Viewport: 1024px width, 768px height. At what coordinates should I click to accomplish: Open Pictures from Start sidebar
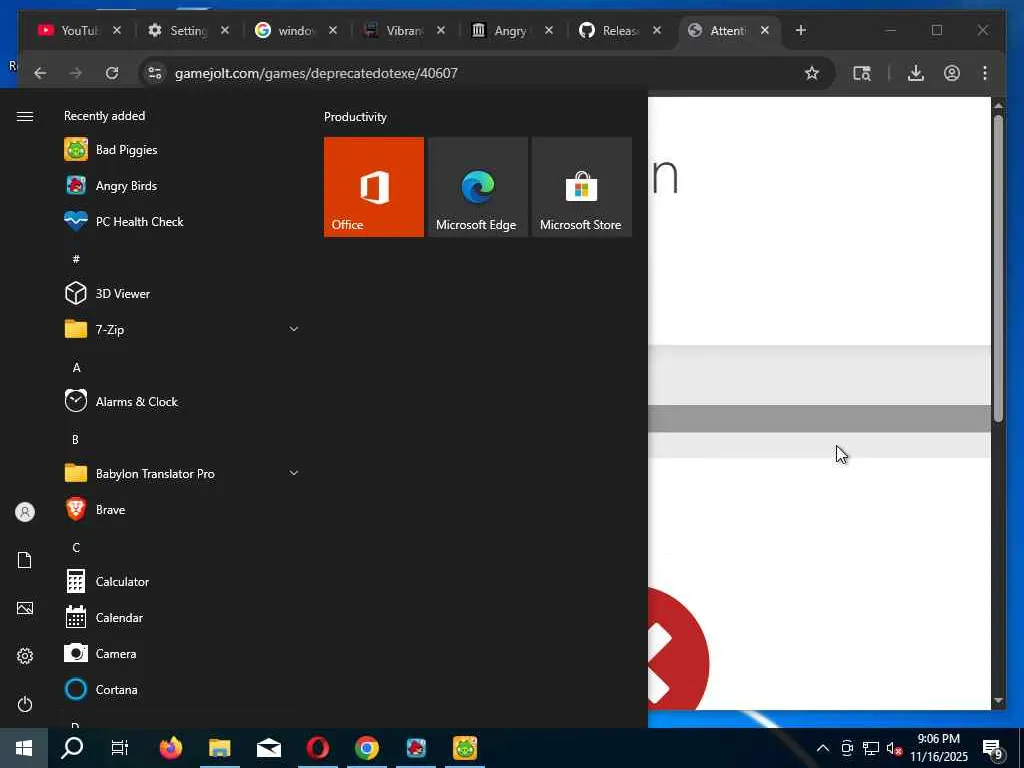pyautogui.click(x=25, y=608)
